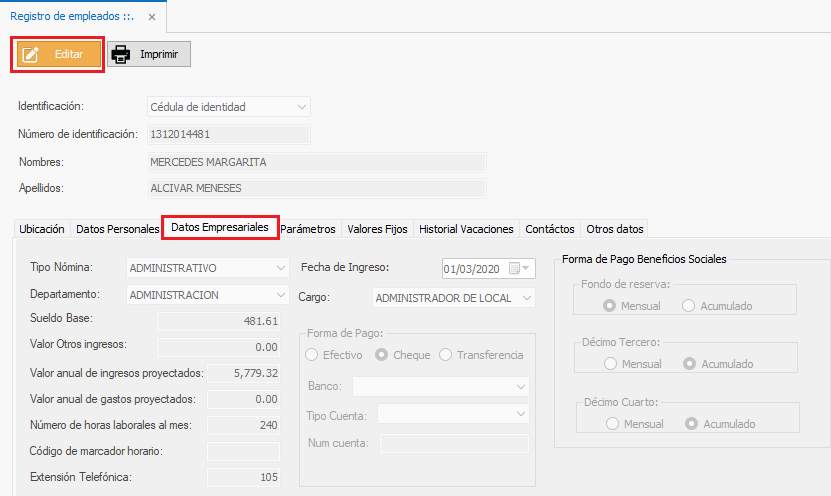Click the Editar pencil icon
This screenshot has width=831, height=496.
30,54
